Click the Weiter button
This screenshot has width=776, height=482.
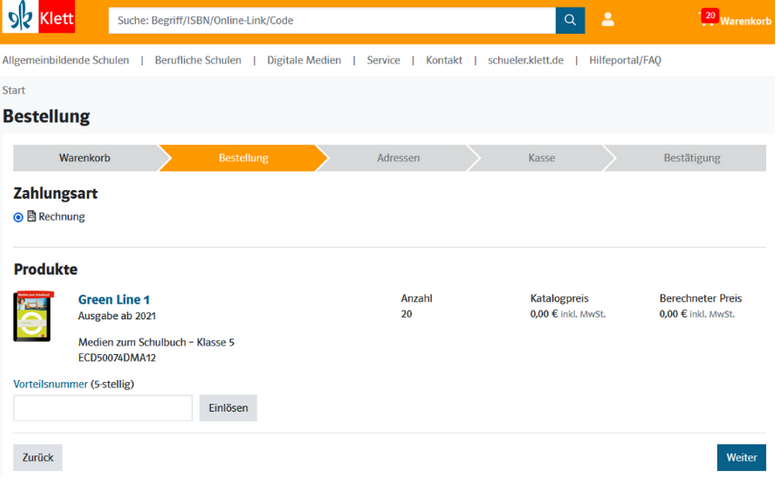(741, 457)
